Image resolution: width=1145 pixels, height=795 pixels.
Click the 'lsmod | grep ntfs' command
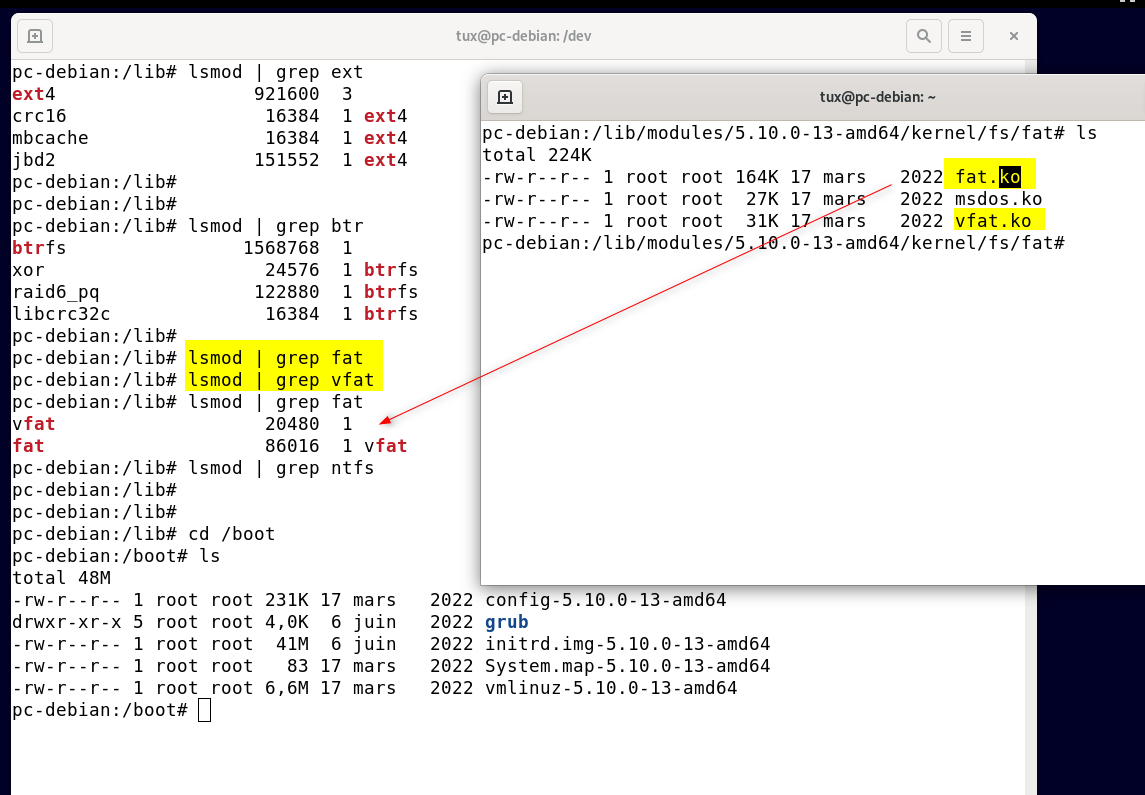[x=281, y=467]
